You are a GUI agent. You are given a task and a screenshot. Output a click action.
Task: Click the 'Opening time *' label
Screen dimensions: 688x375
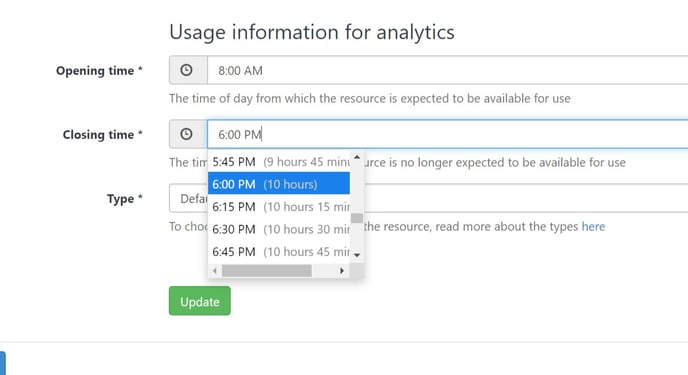[99, 71]
